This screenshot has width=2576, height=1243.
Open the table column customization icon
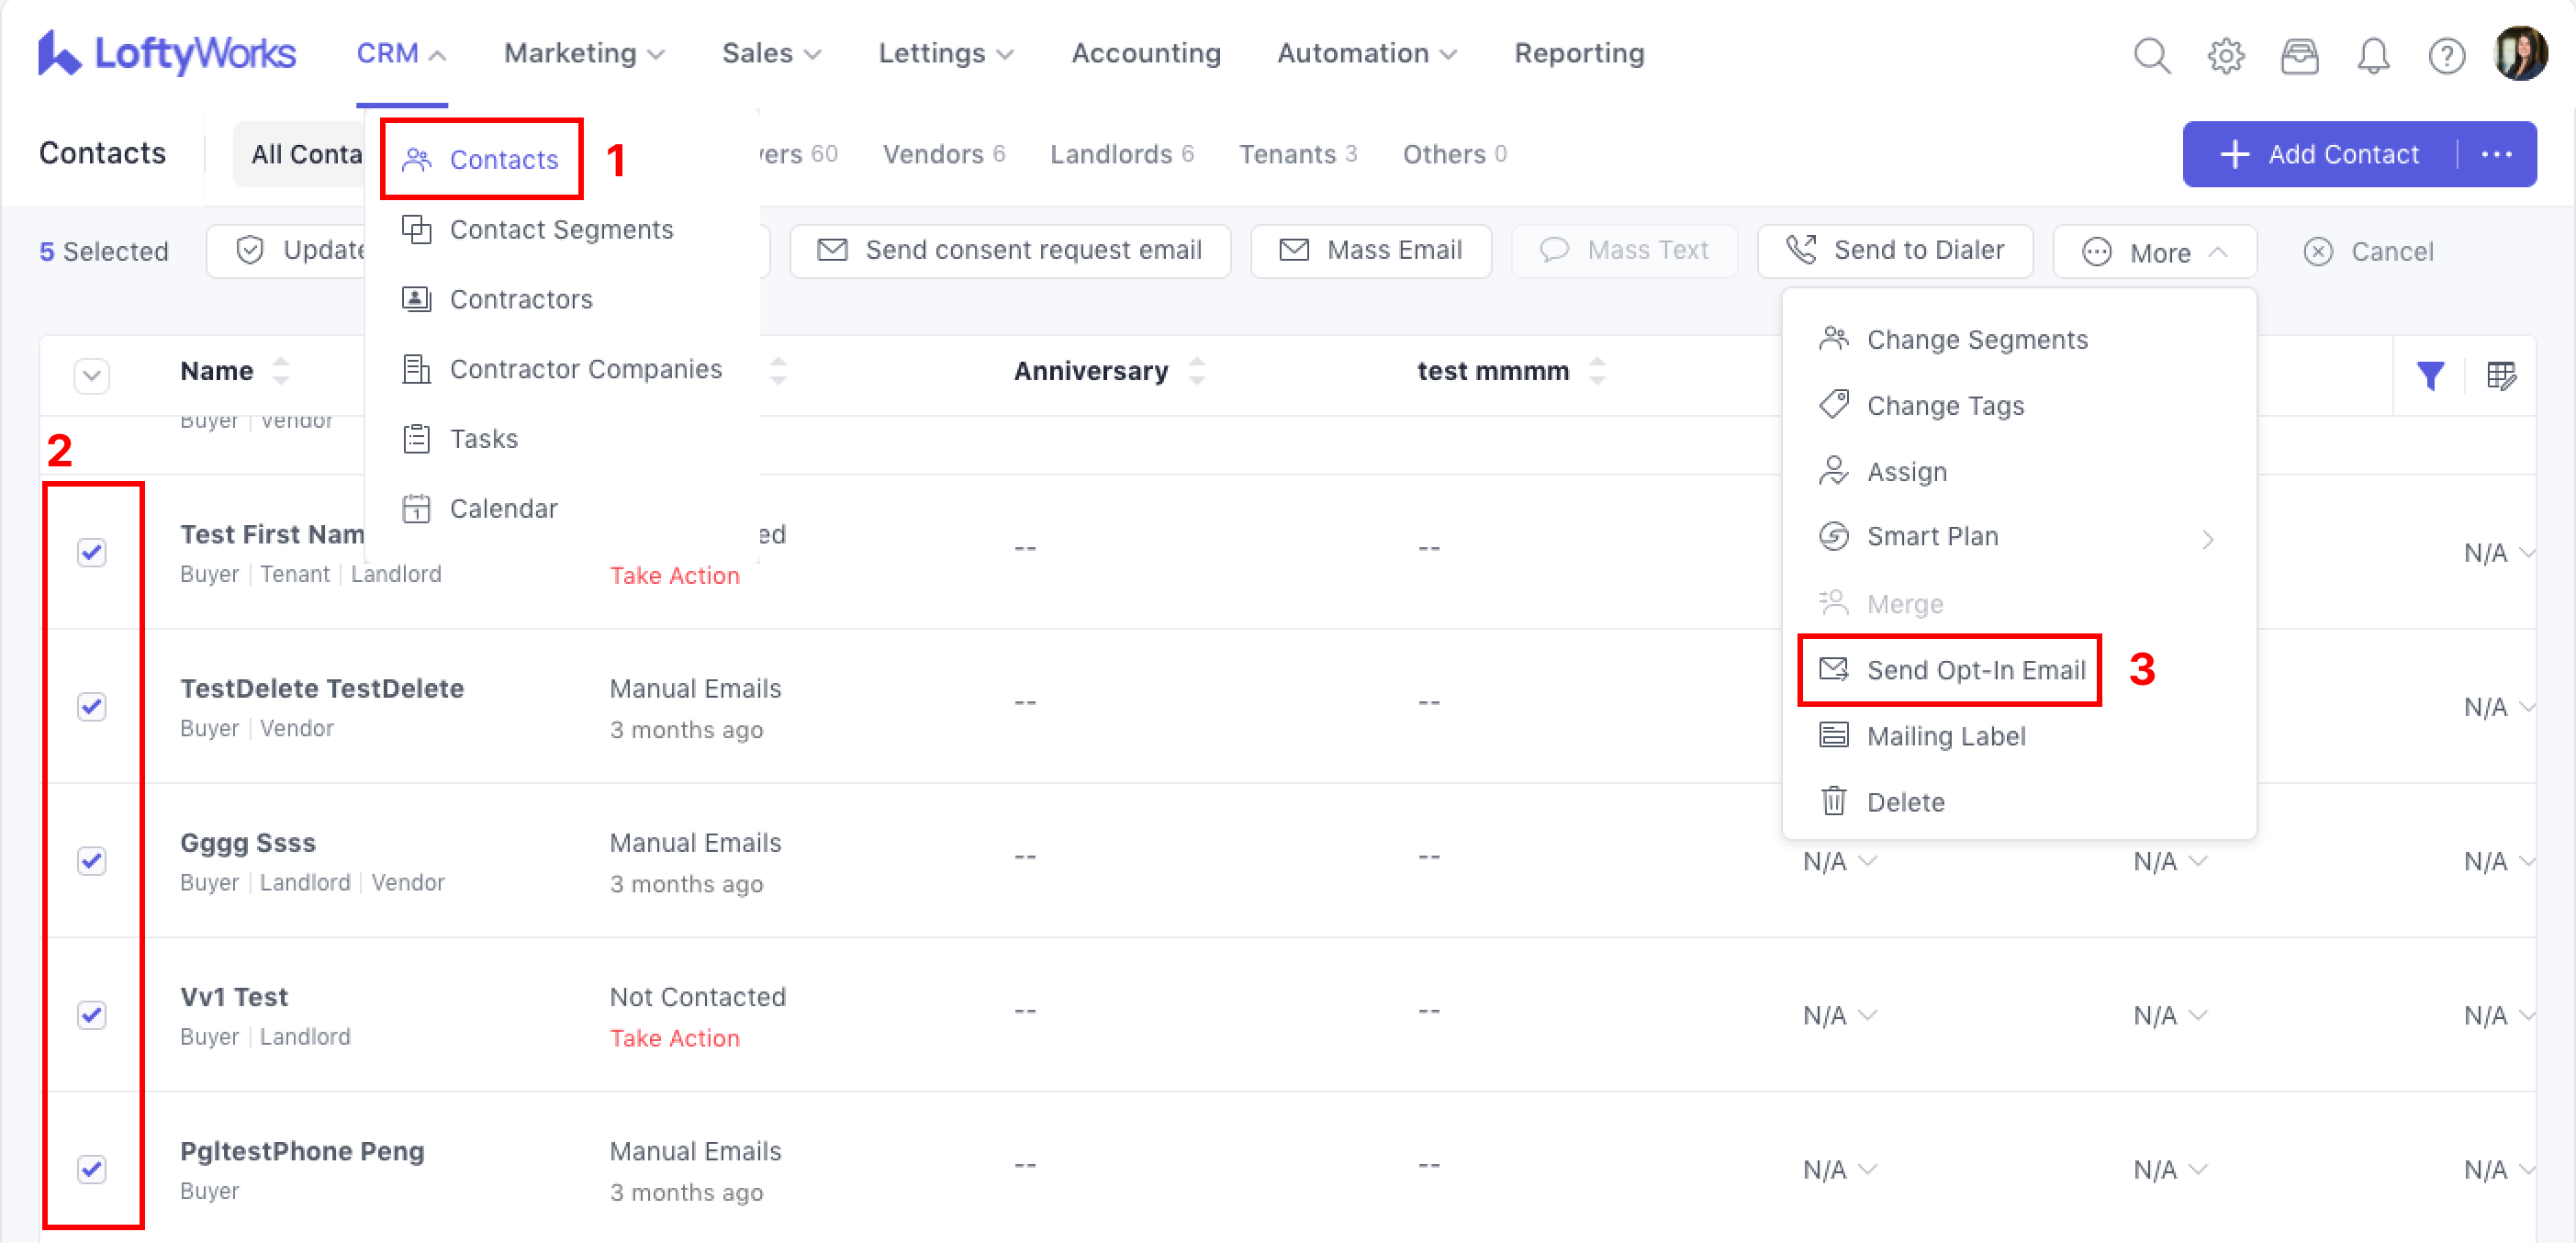[2501, 375]
